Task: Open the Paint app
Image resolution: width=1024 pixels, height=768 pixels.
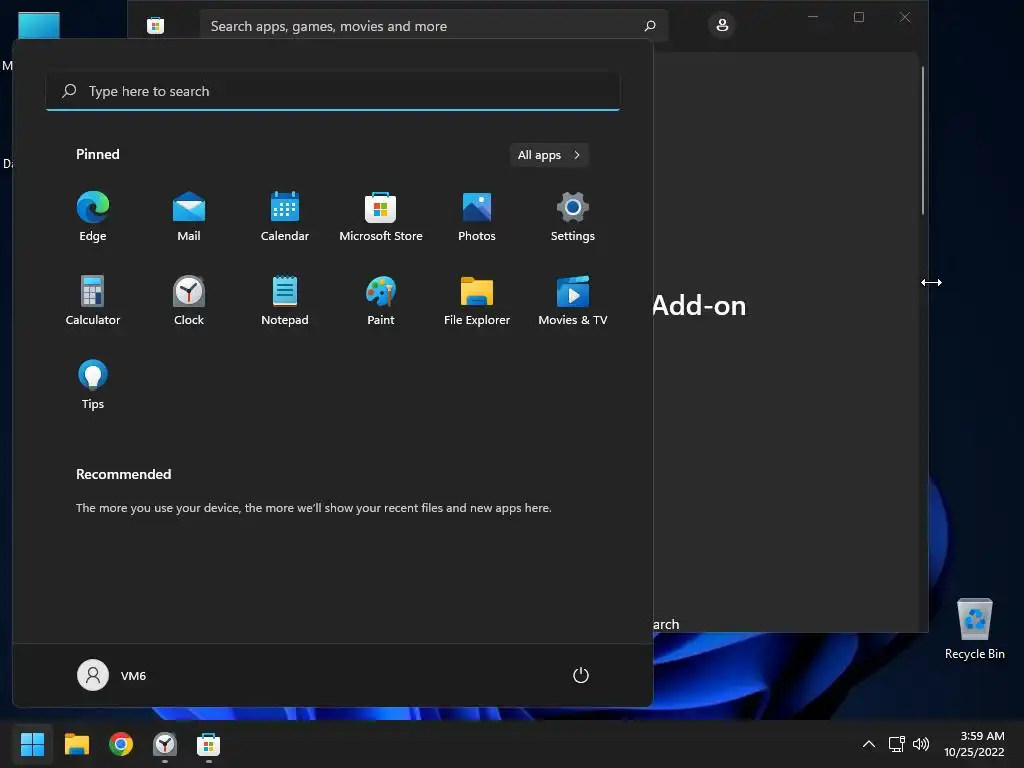Action: coord(381,300)
